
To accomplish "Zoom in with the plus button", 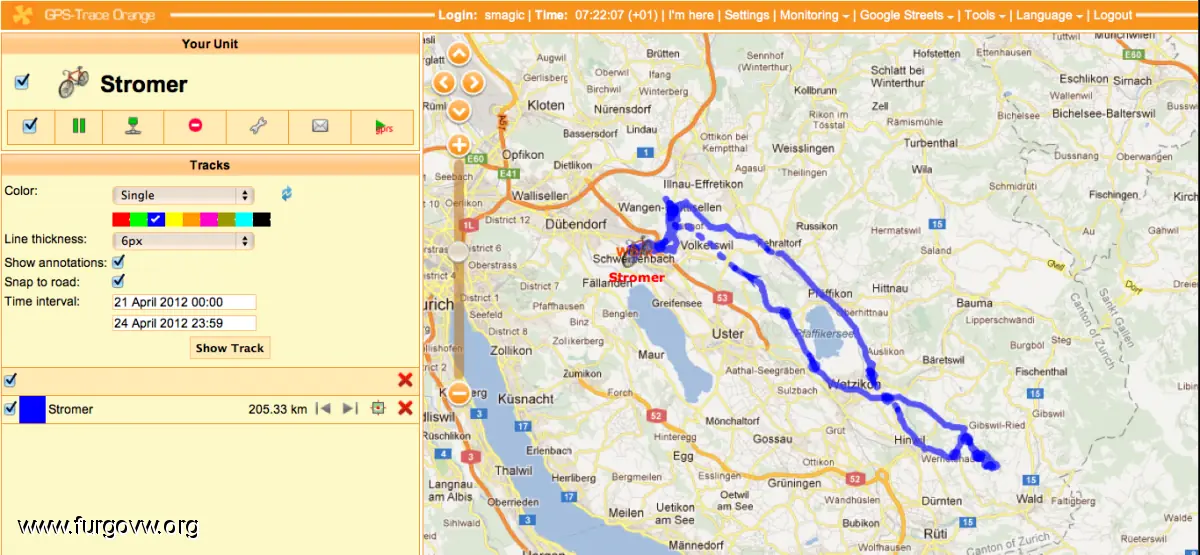I will point(459,145).
